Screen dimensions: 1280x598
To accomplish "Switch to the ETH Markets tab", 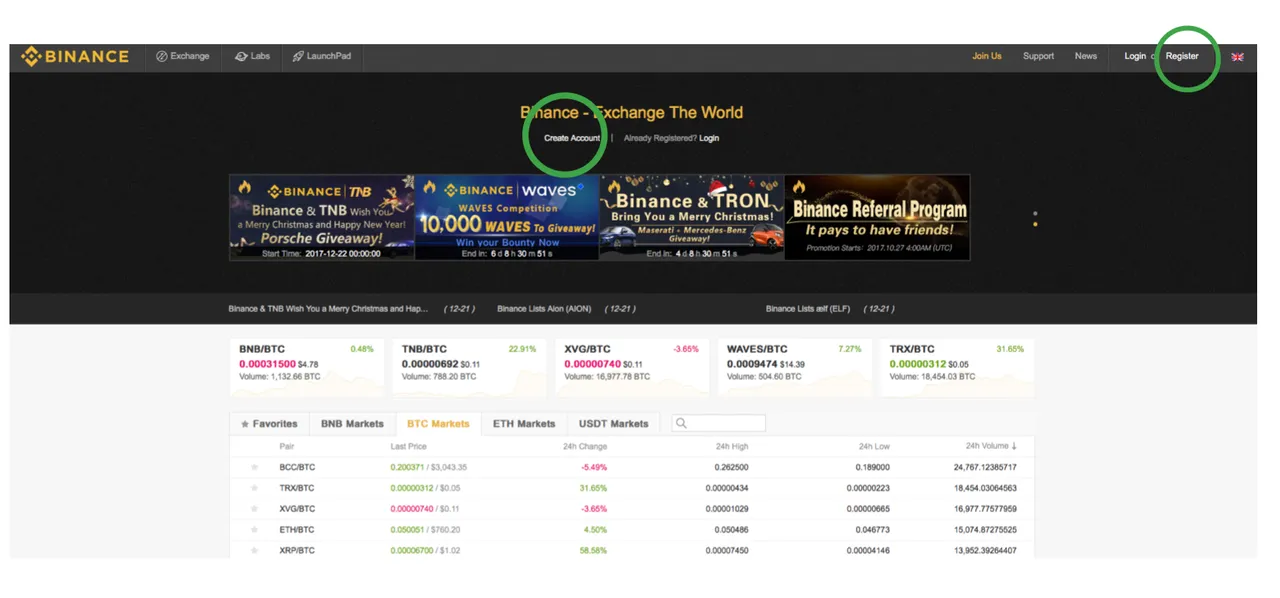I will [x=524, y=424].
